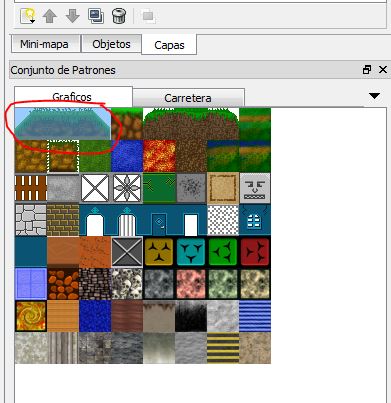This screenshot has height=403, width=391.
Task: Click the new layer icon with dropdown
Action: (28, 16)
